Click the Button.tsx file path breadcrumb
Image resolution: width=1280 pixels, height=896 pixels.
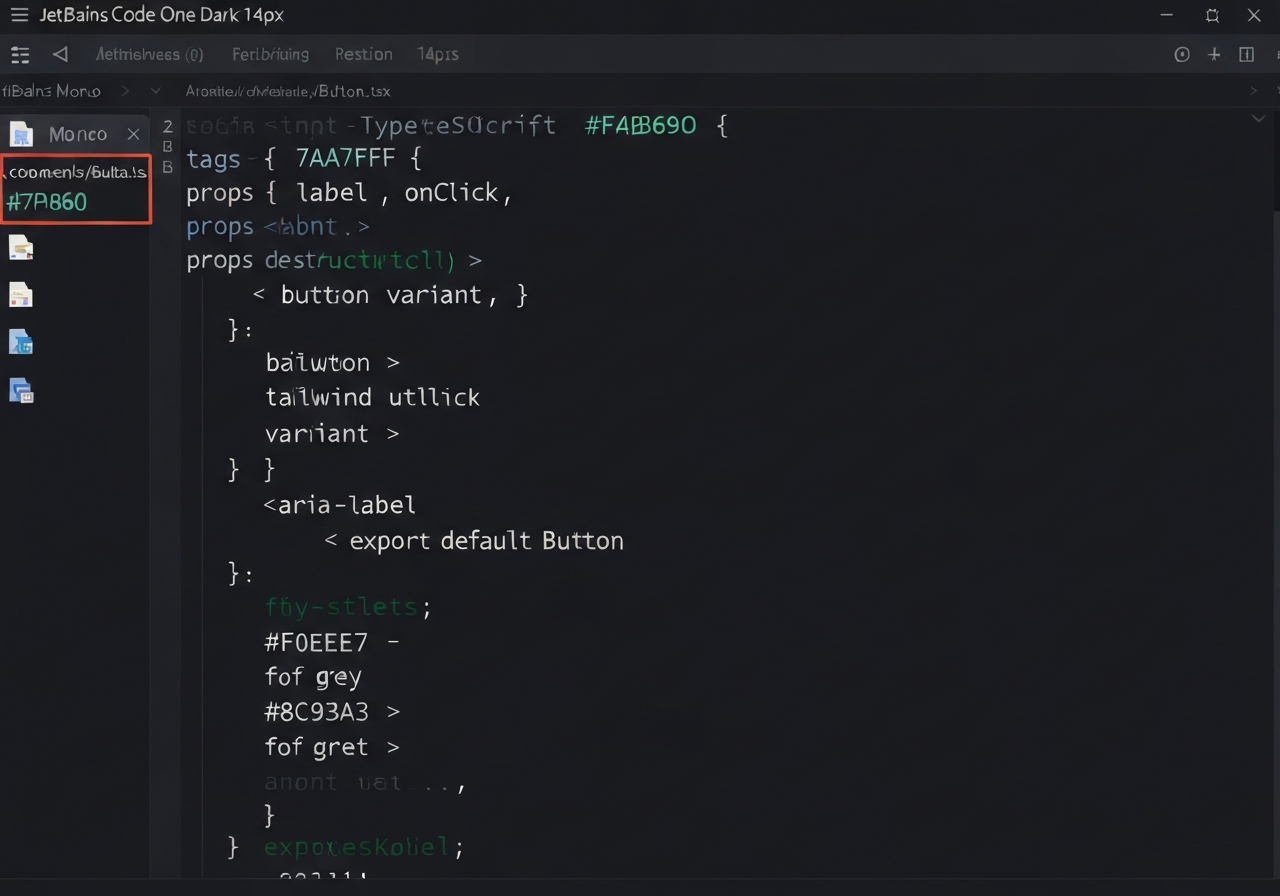coord(287,91)
